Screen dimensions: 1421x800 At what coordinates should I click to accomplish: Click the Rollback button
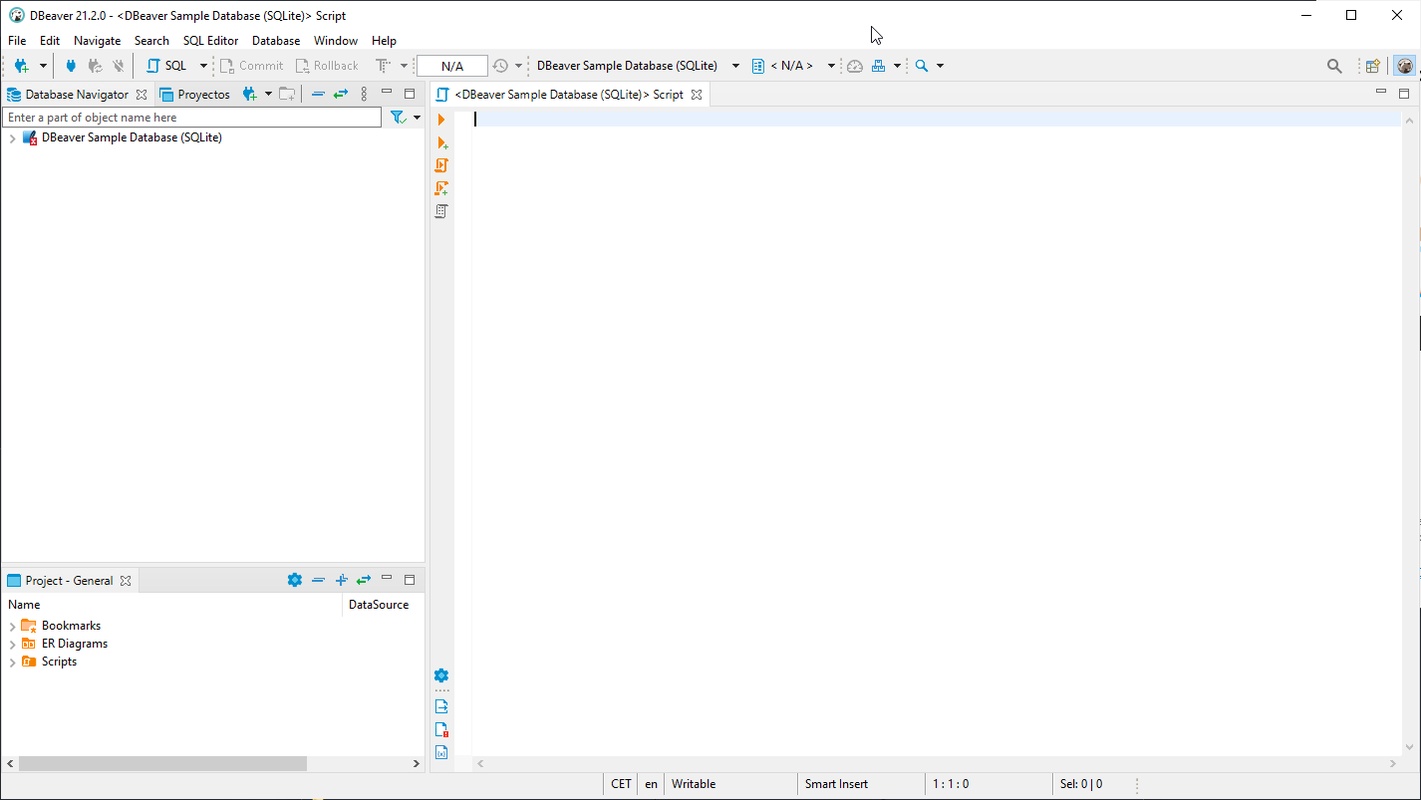click(x=327, y=66)
